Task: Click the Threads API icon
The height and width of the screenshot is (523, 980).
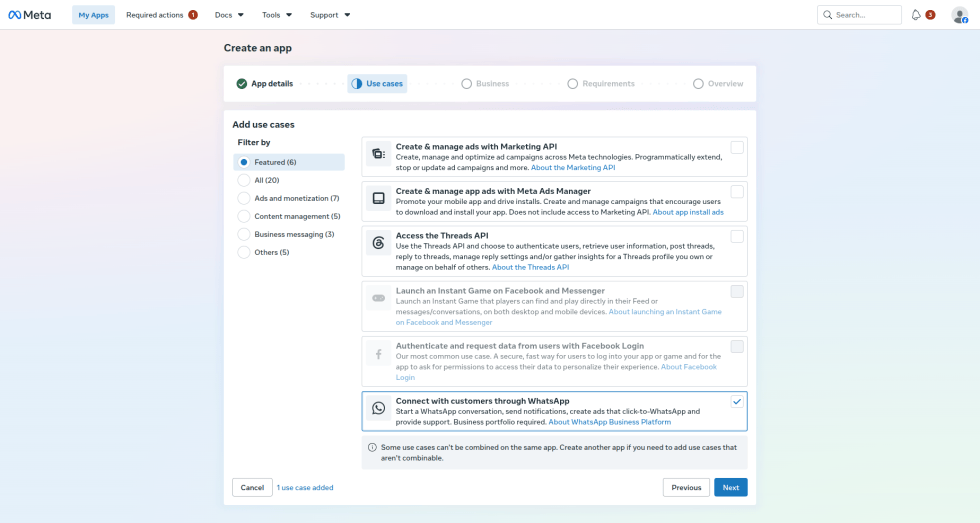Action: point(378,243)
